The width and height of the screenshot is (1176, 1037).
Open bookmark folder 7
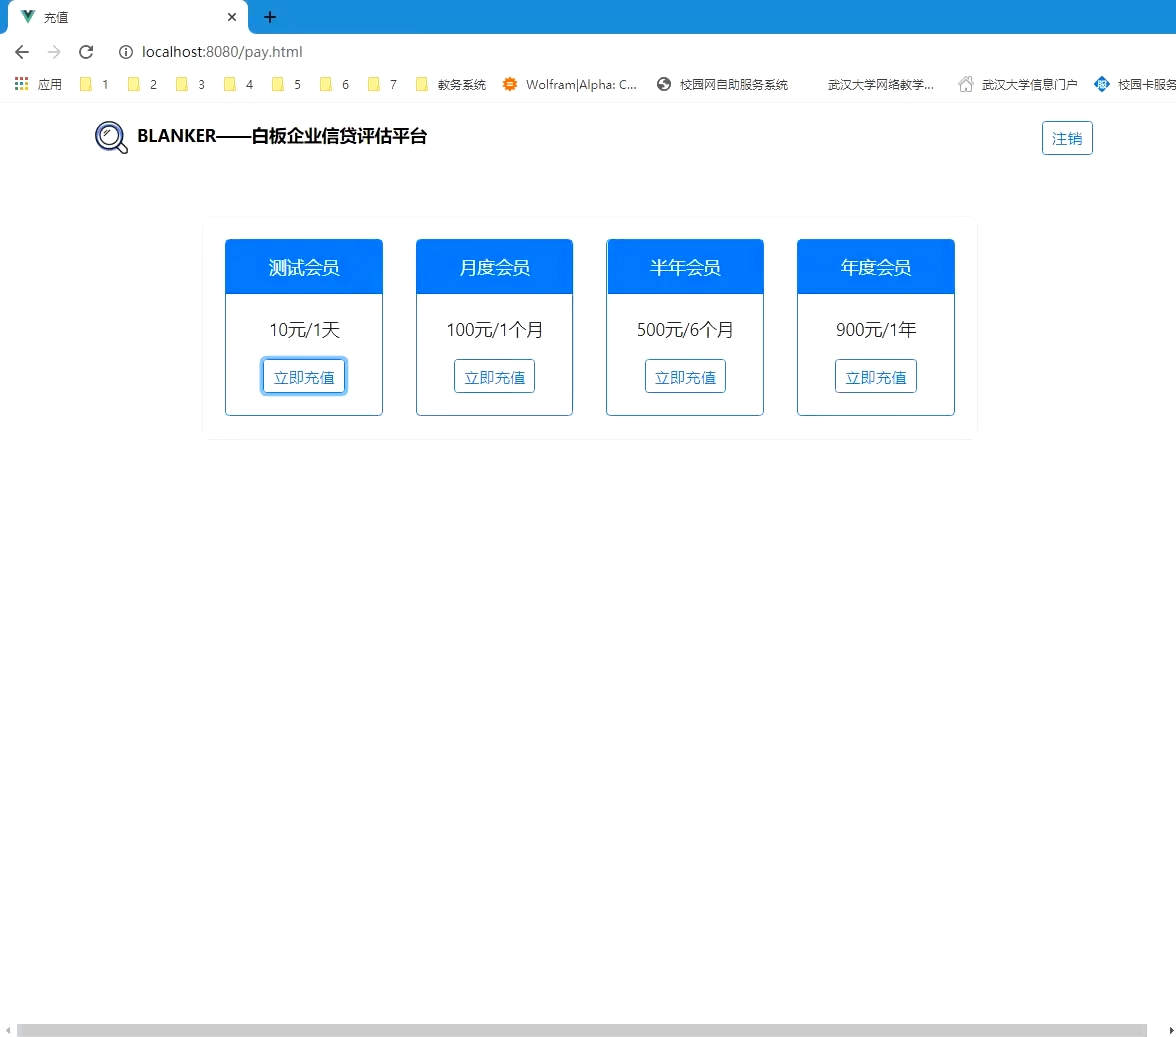pyautogui.click(x=382, y=84)
